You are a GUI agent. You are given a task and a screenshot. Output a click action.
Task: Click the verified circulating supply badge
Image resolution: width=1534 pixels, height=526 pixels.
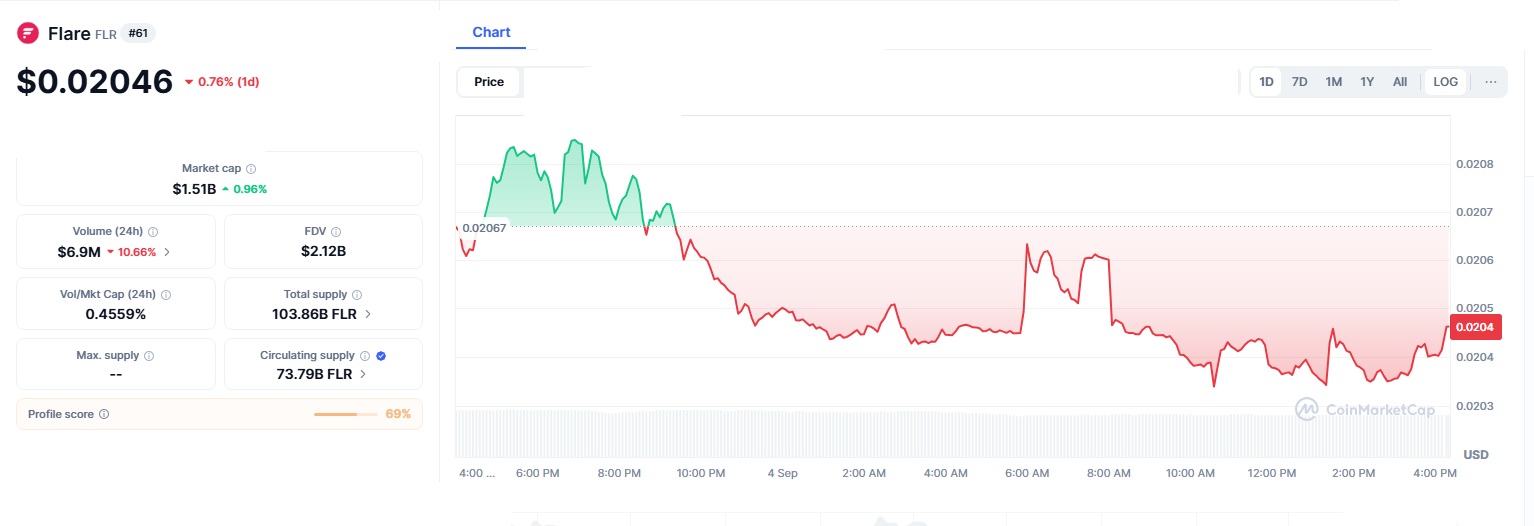(381, 356)
